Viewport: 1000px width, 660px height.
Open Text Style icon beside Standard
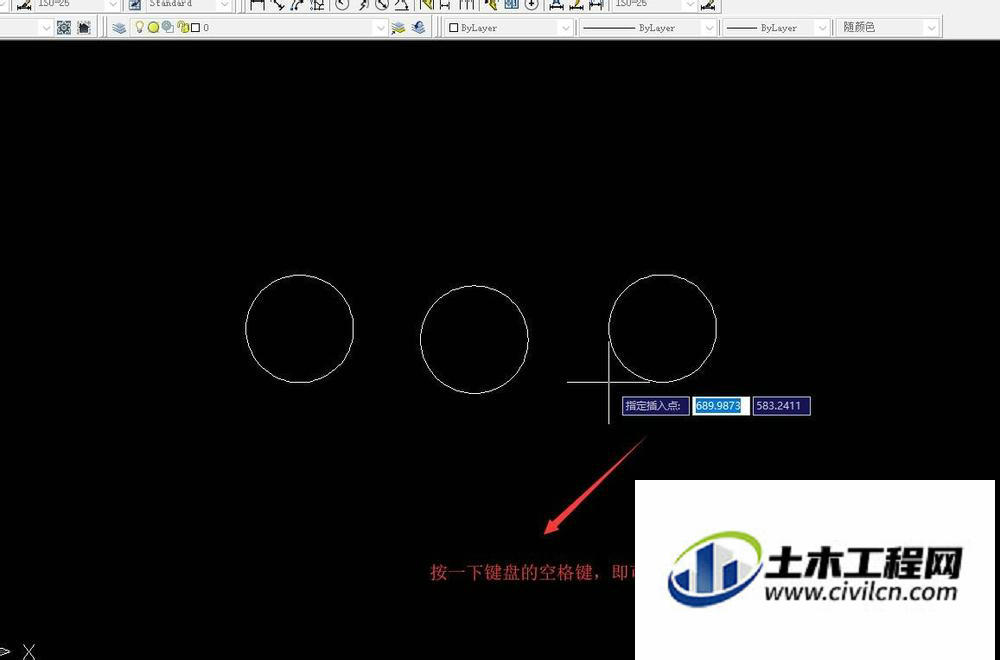(x=135, y=5)
